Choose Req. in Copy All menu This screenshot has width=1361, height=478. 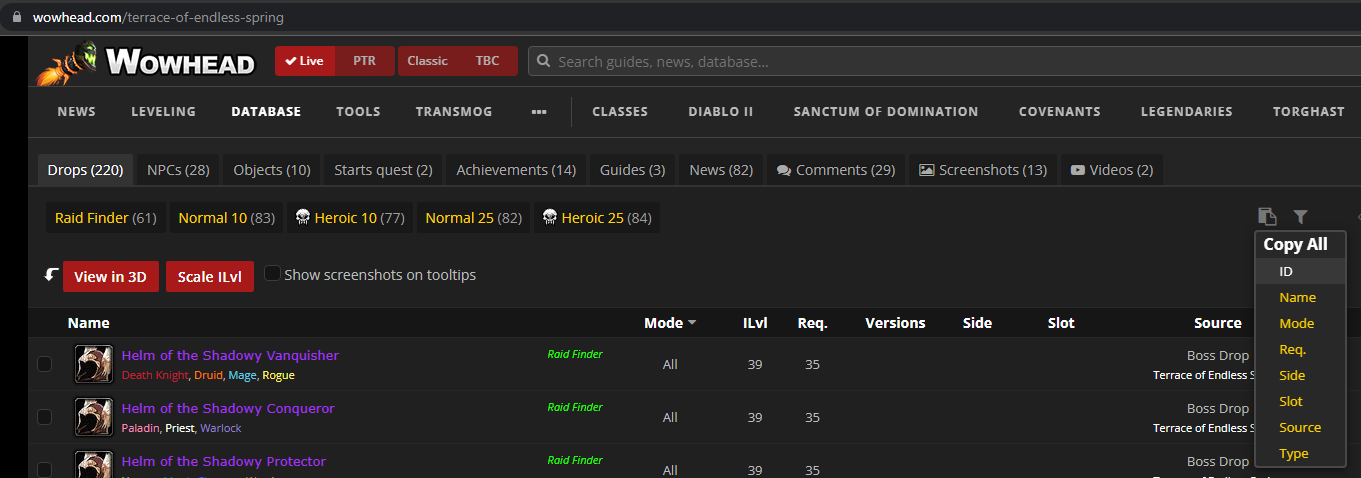coord(1301,349)
